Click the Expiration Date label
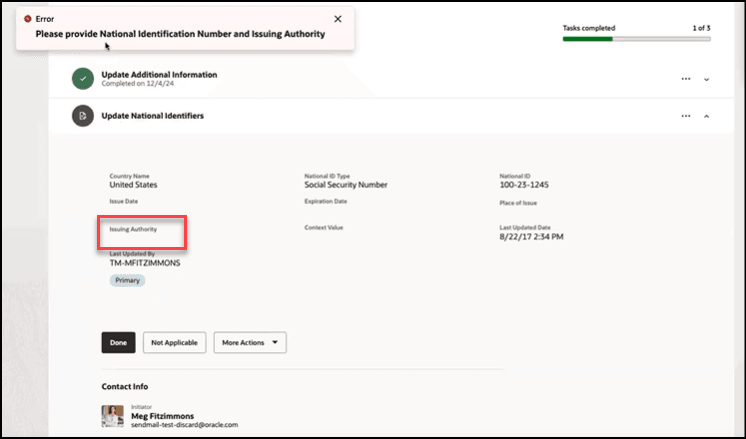Screen dimensions: 746x439 point(326,202)
